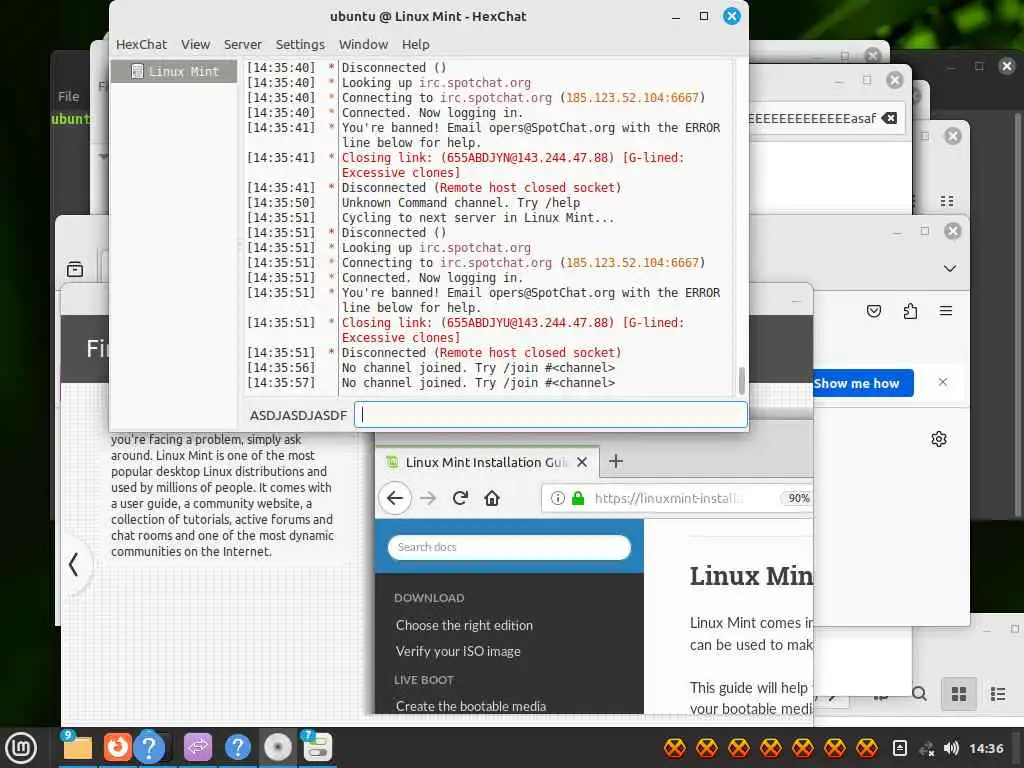Open a new browser tab with plus
Image resolution: width=1024 pixels, height=768 pixels.
(615, 462)
